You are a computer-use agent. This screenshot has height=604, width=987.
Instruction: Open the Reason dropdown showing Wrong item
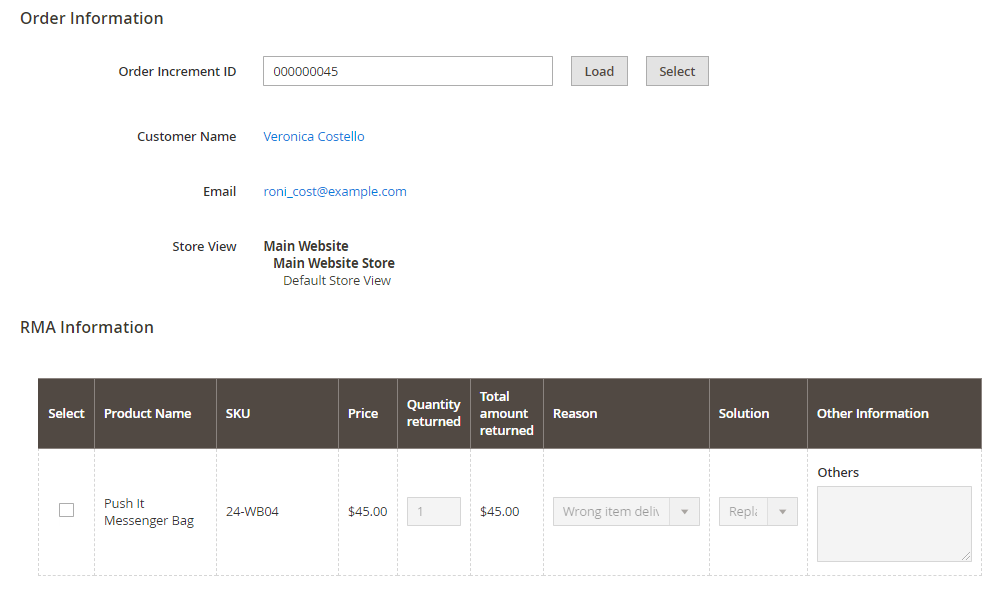coord(625,512)
